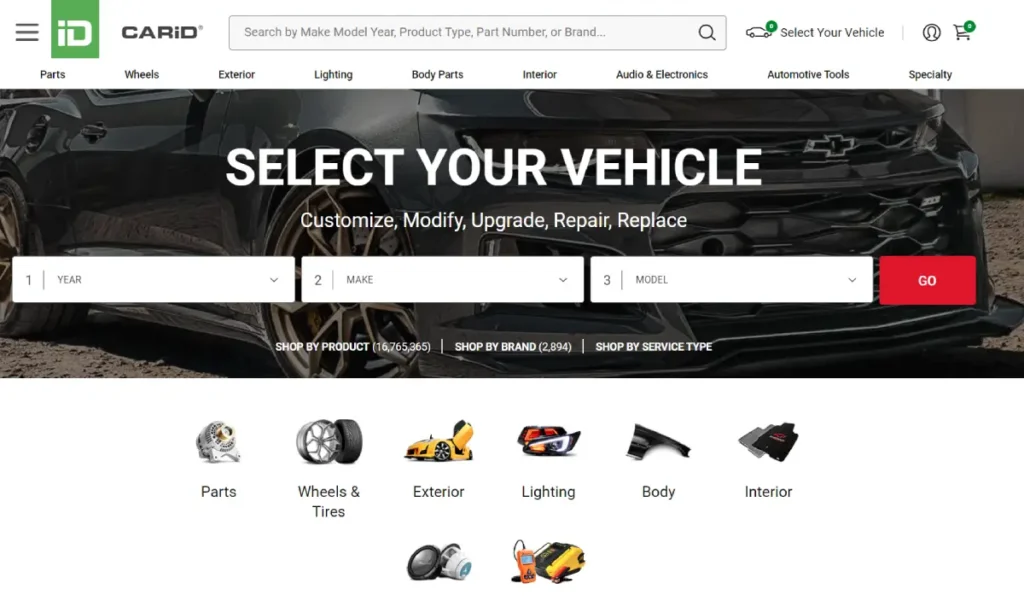Click the green iD logo

(x=75, y=29)
